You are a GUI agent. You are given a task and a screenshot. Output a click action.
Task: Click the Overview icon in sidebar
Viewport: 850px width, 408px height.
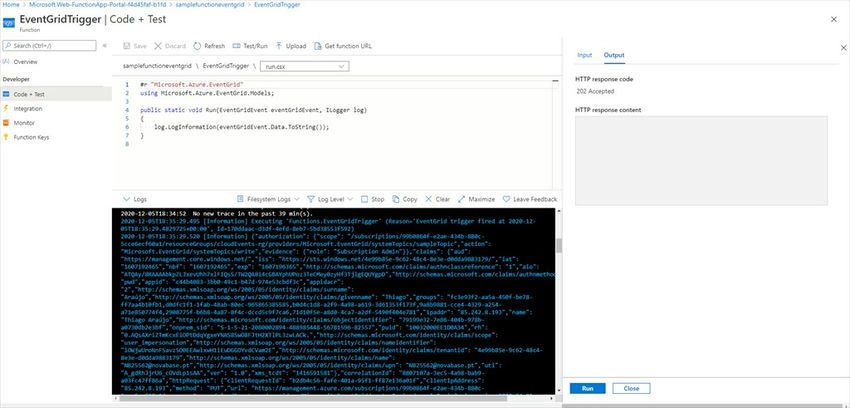coord(6,62)
